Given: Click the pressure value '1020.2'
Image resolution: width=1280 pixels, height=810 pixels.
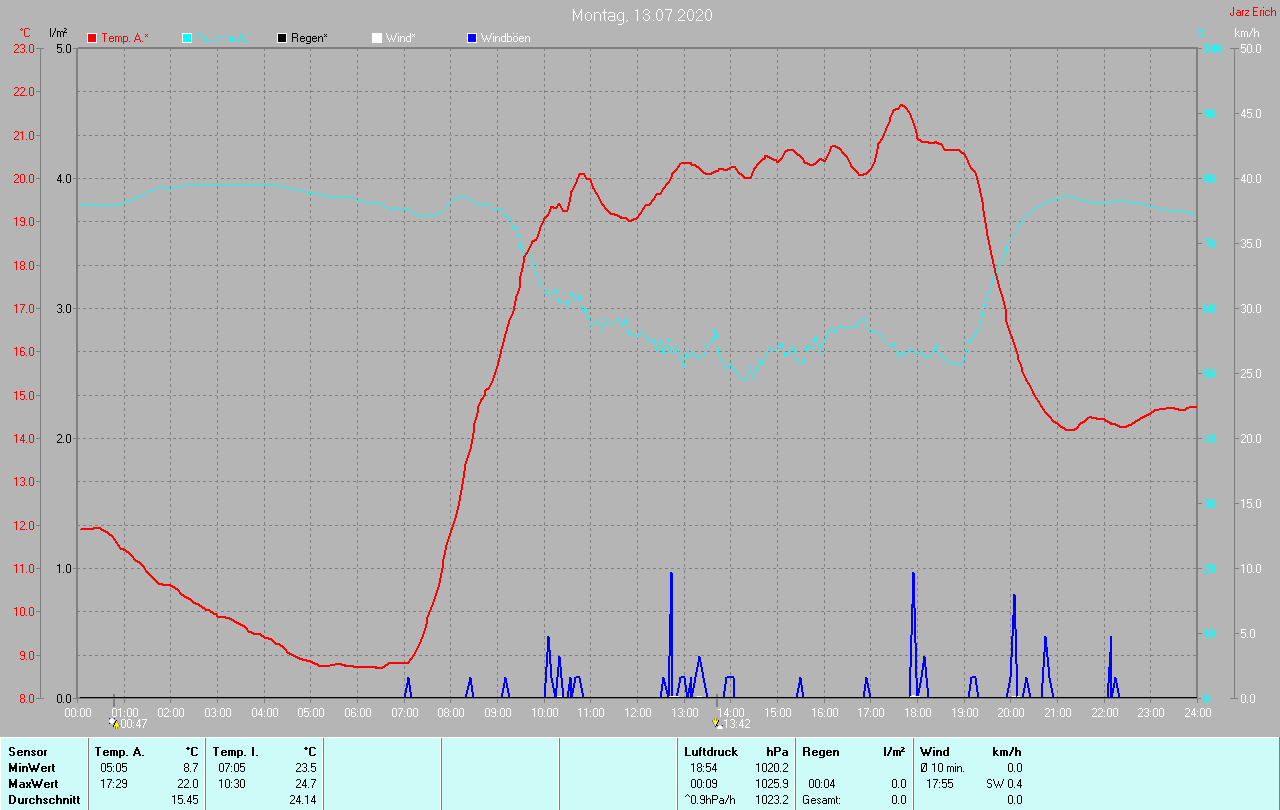Looking at the screenshot, I should tap(772, 768).
